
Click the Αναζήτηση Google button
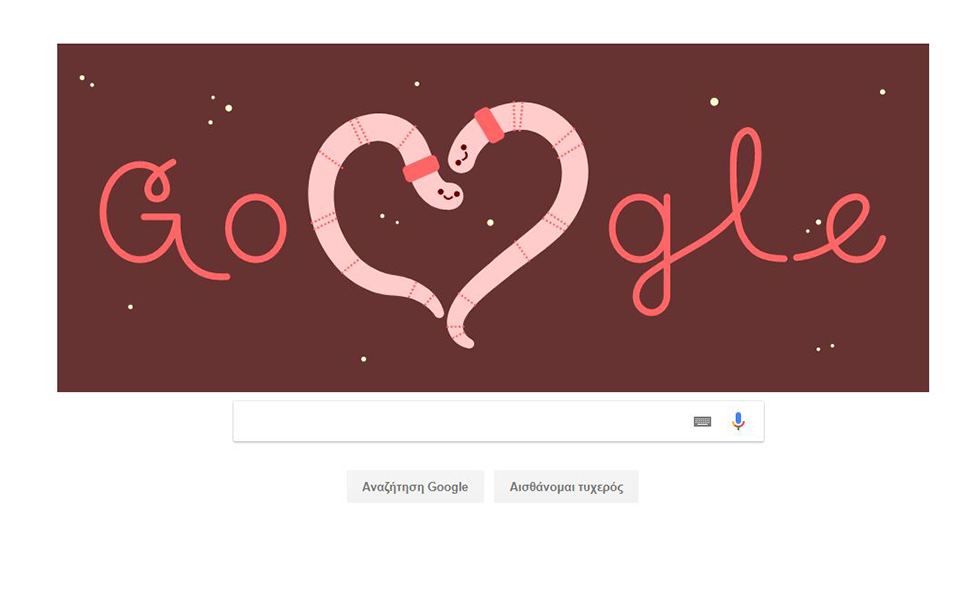click(415, 487)
